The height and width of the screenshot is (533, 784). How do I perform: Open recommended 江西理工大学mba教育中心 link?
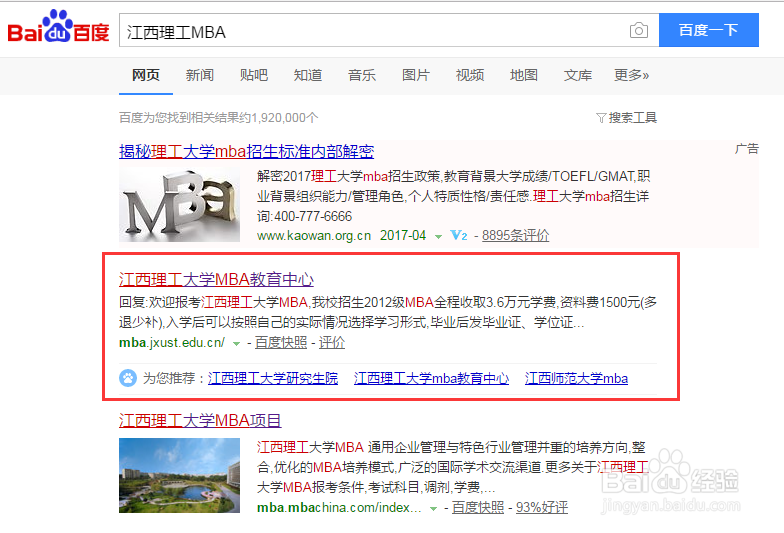point(432,378)
